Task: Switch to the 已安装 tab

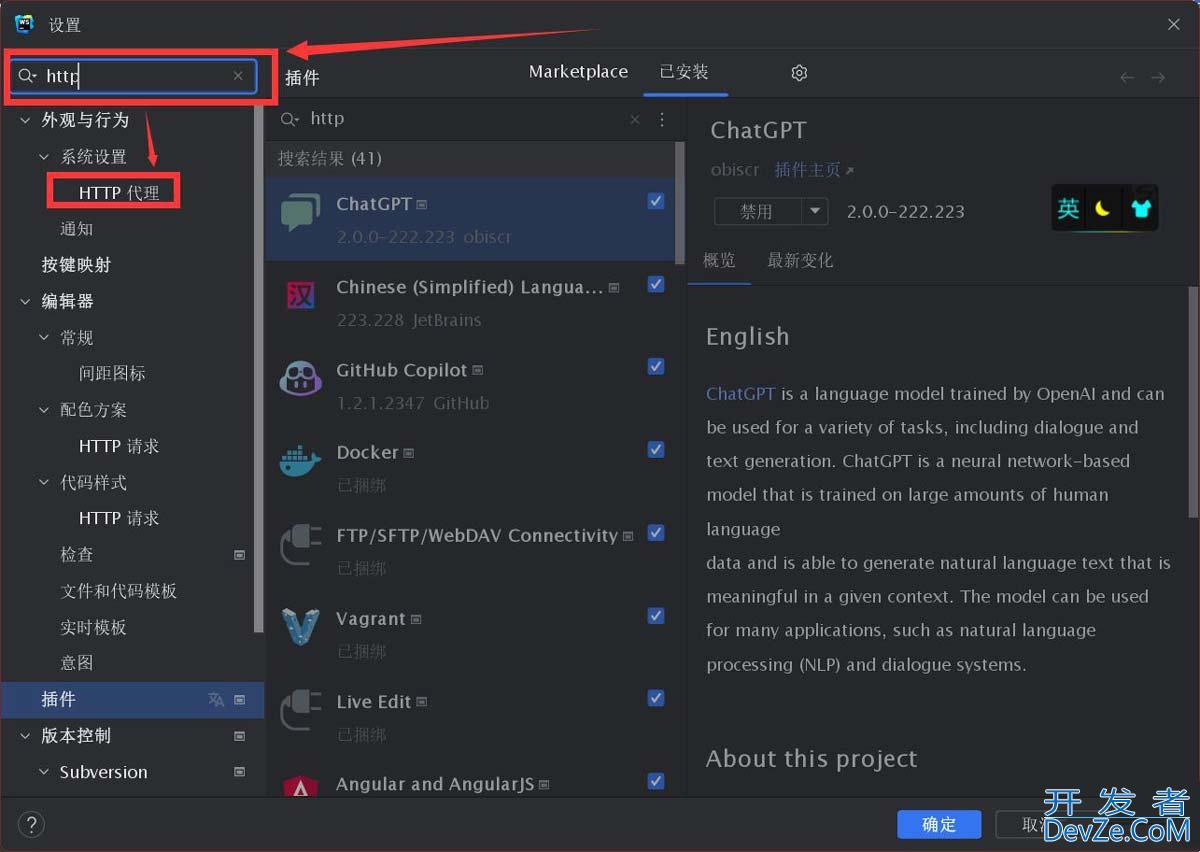Action: (x=684, y=72)
